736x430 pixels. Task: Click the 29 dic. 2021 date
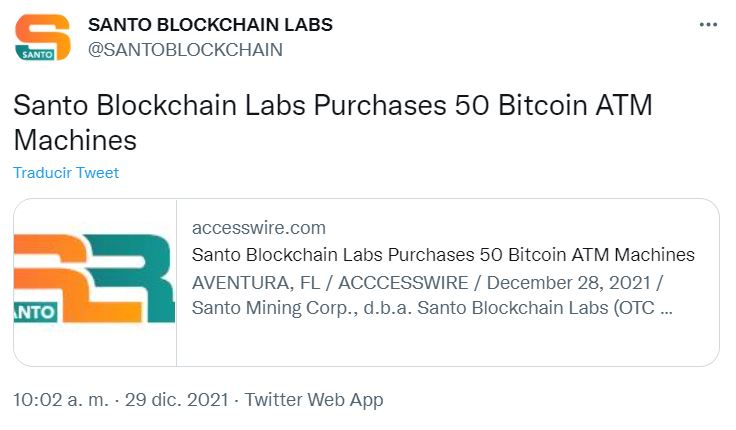176,400
